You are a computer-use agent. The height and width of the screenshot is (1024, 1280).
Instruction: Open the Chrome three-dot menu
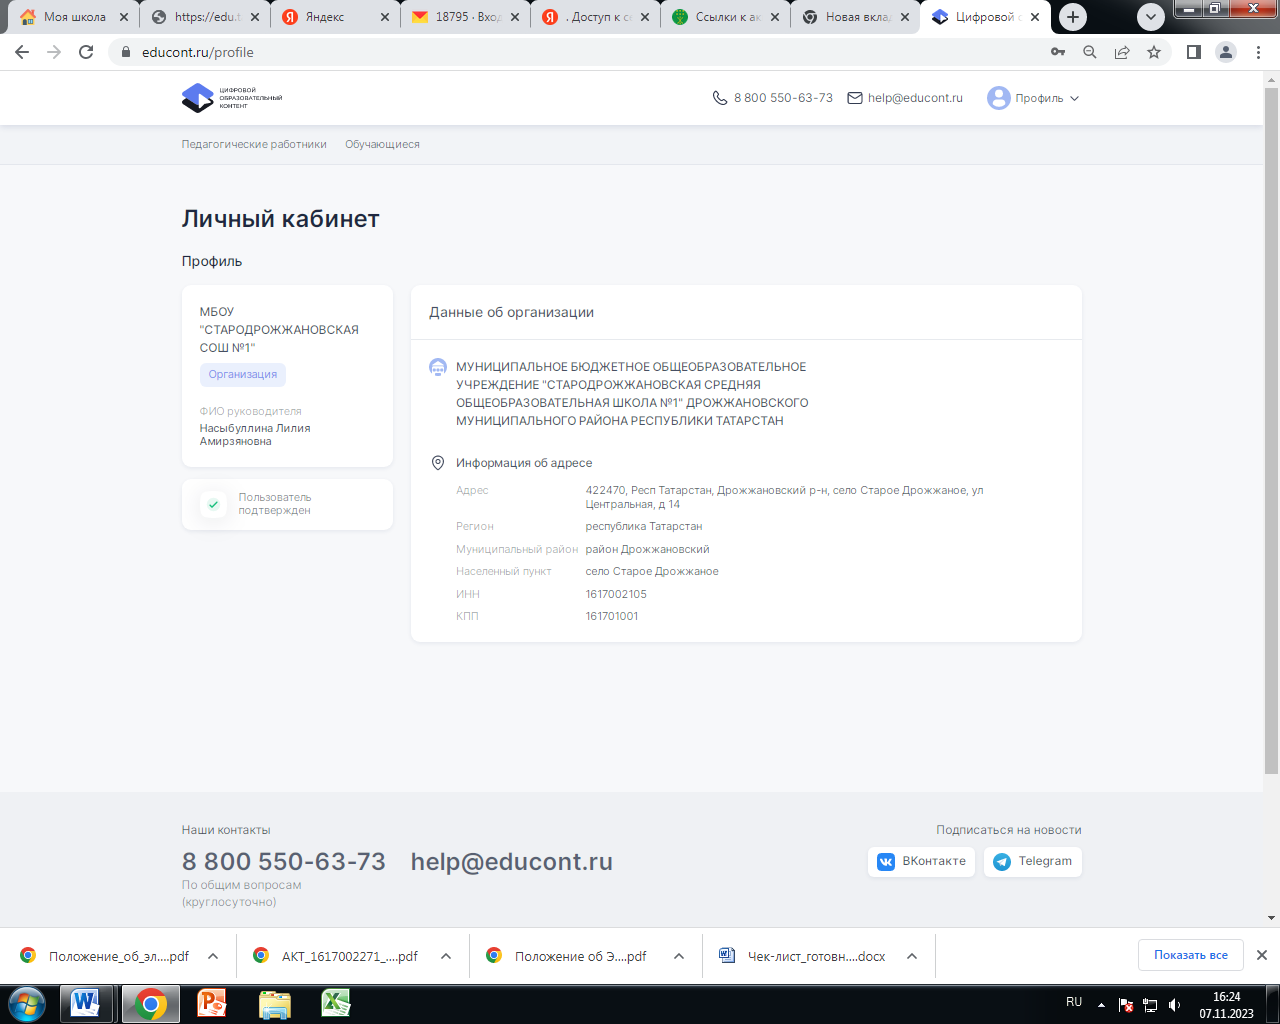[x=1258, y=52]
